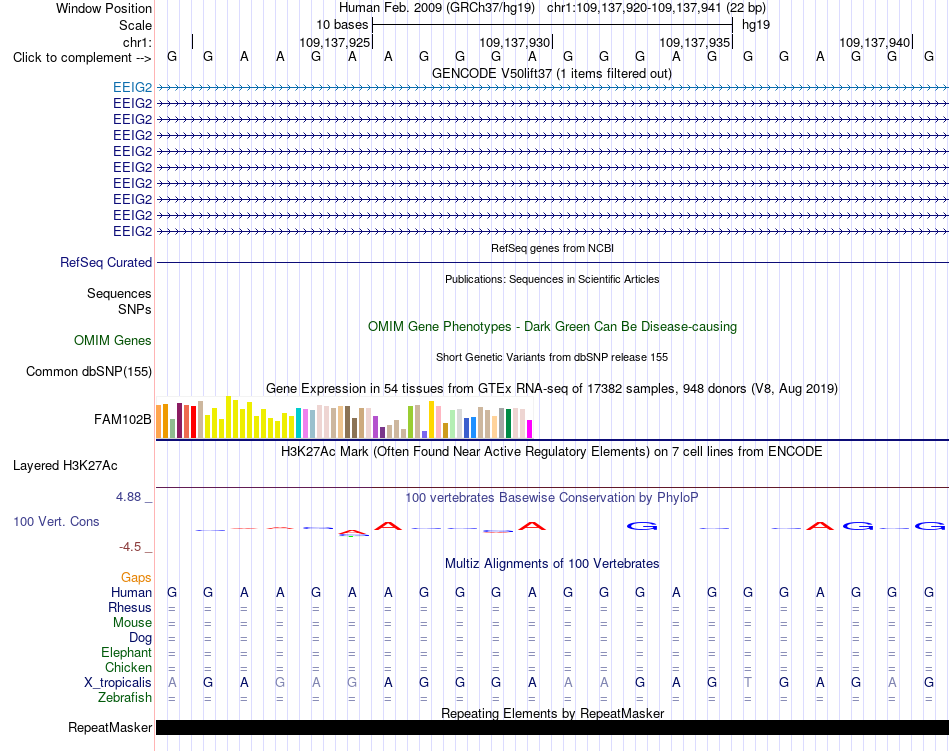Click the 100 Vert. Cons label
Screen dimensions: 950x751
pos(56,521)
